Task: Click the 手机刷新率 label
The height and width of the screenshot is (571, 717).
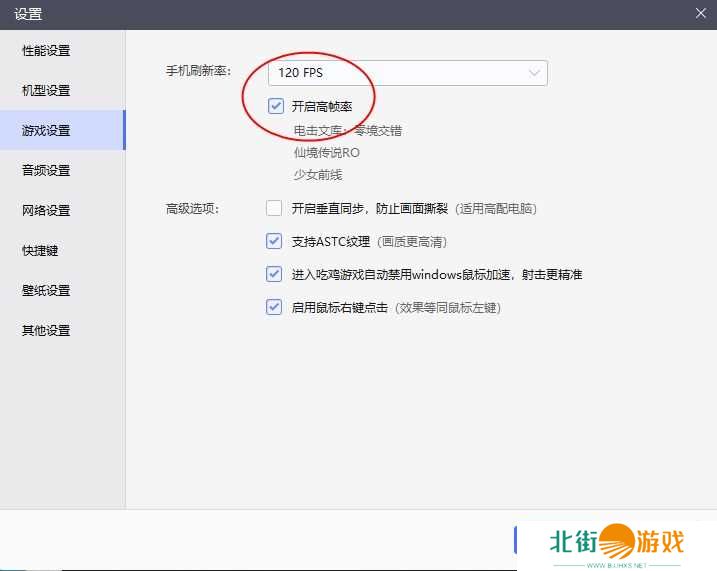Action: click(198, 72)
